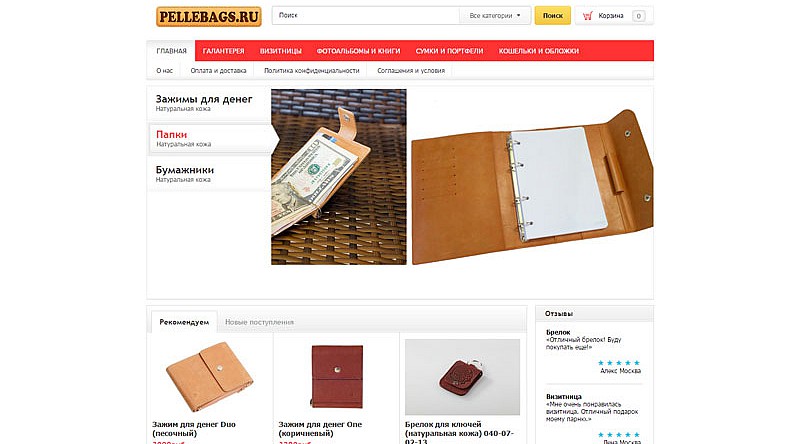Click the Поиск search input field
The width and height of the screenshot is (800, 444).
(x=366, y=16)
